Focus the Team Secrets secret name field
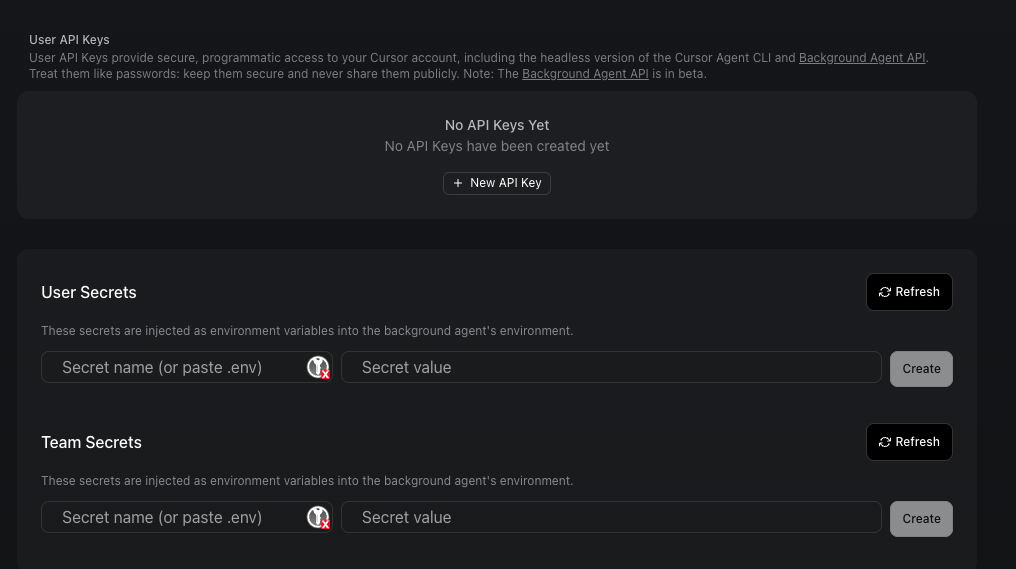 coord(172,517)
